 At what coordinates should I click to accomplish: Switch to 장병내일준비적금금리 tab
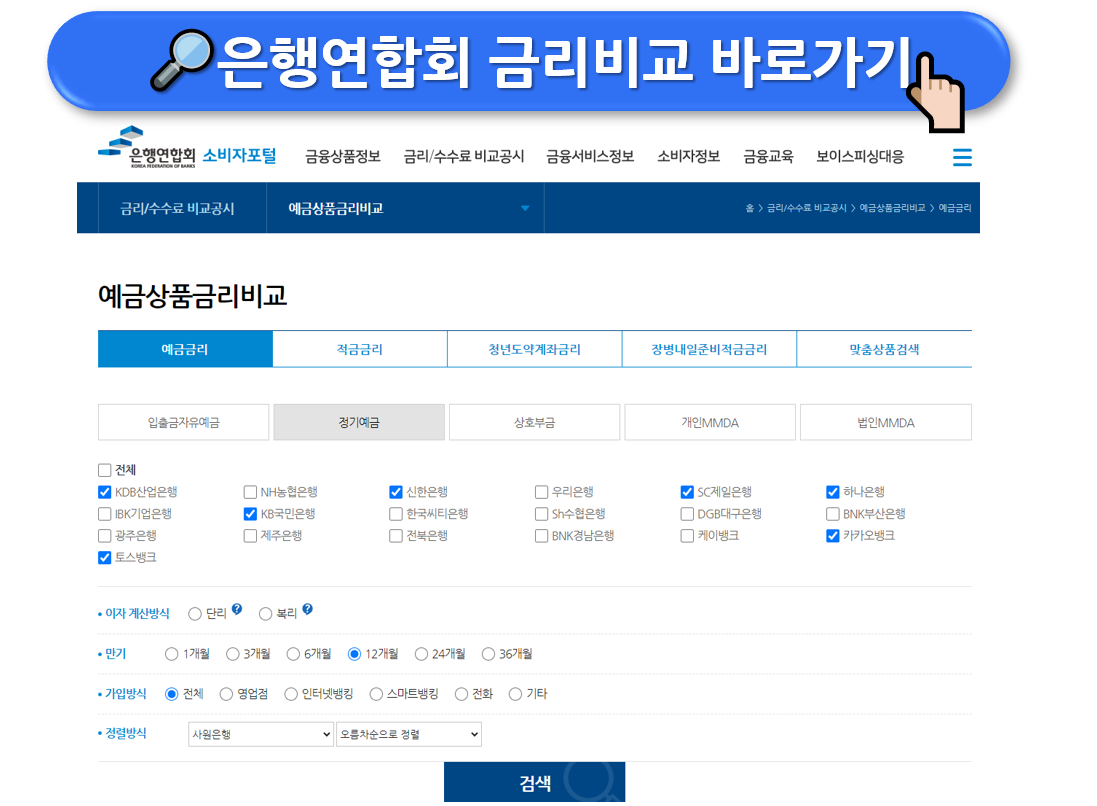[x=709, y=349]
